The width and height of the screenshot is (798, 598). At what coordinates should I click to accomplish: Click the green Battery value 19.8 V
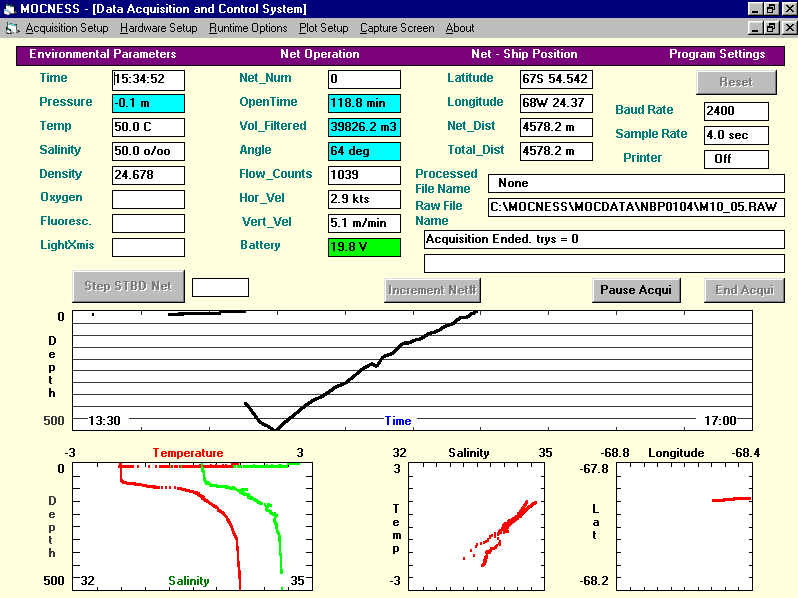364,247
